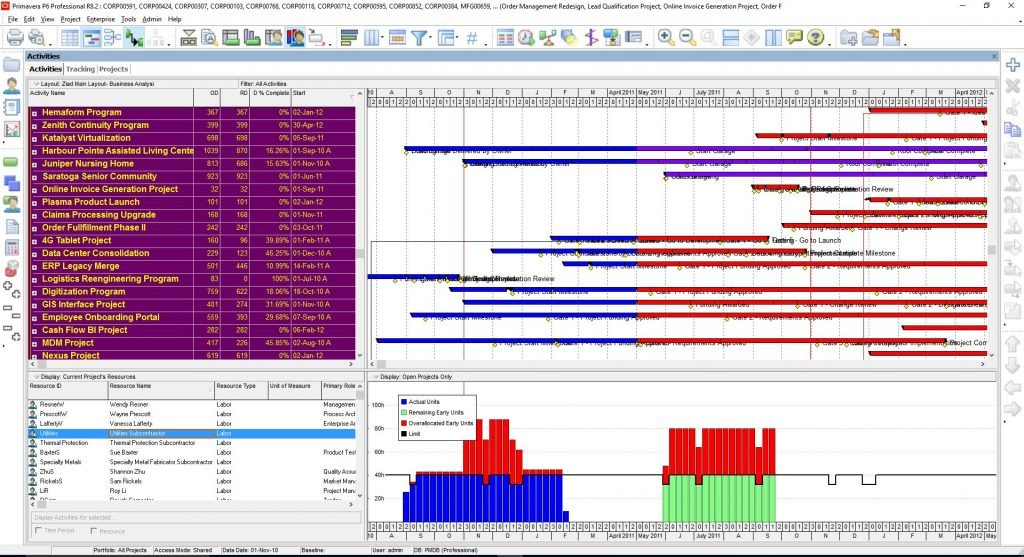This screenshot has width=1024, height=557.
Task: Open the Schedule clock icon
Action: coord(526,38)
